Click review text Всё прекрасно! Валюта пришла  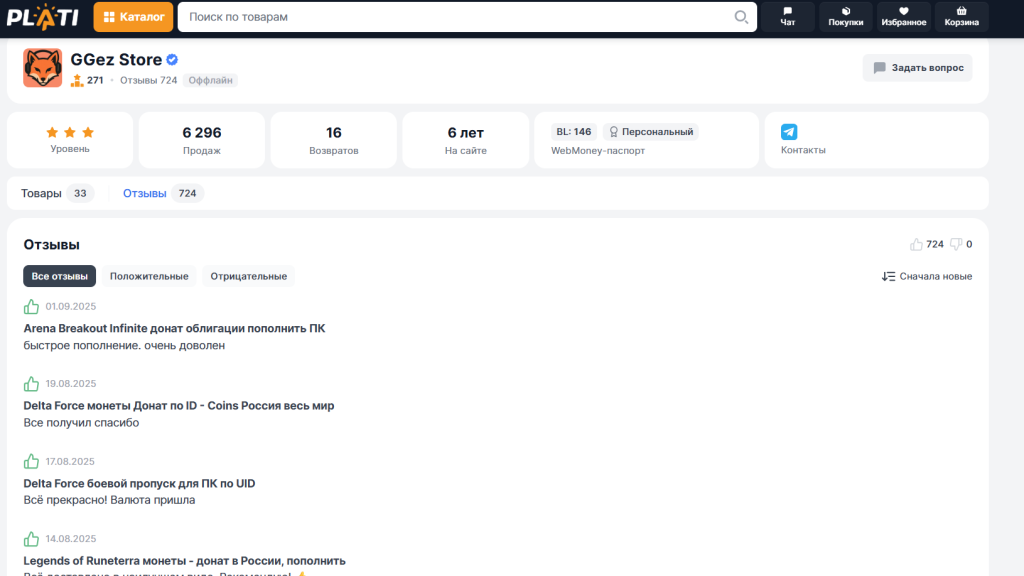(109, 500)
